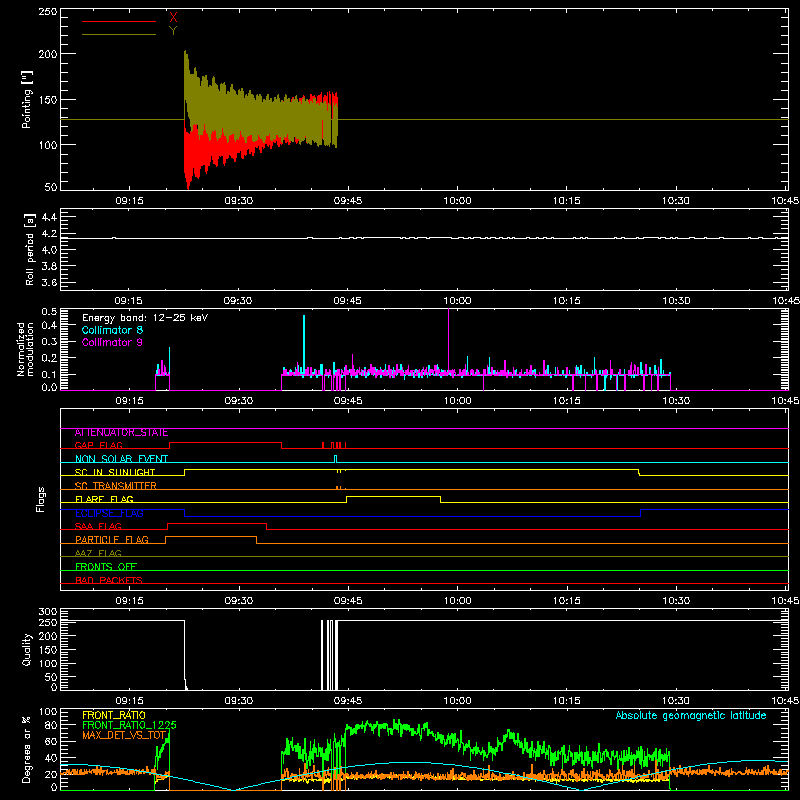Screen dimensions: 800x800
Task: Click the 300 tick on Quality axis
Action: coord(47,612)
